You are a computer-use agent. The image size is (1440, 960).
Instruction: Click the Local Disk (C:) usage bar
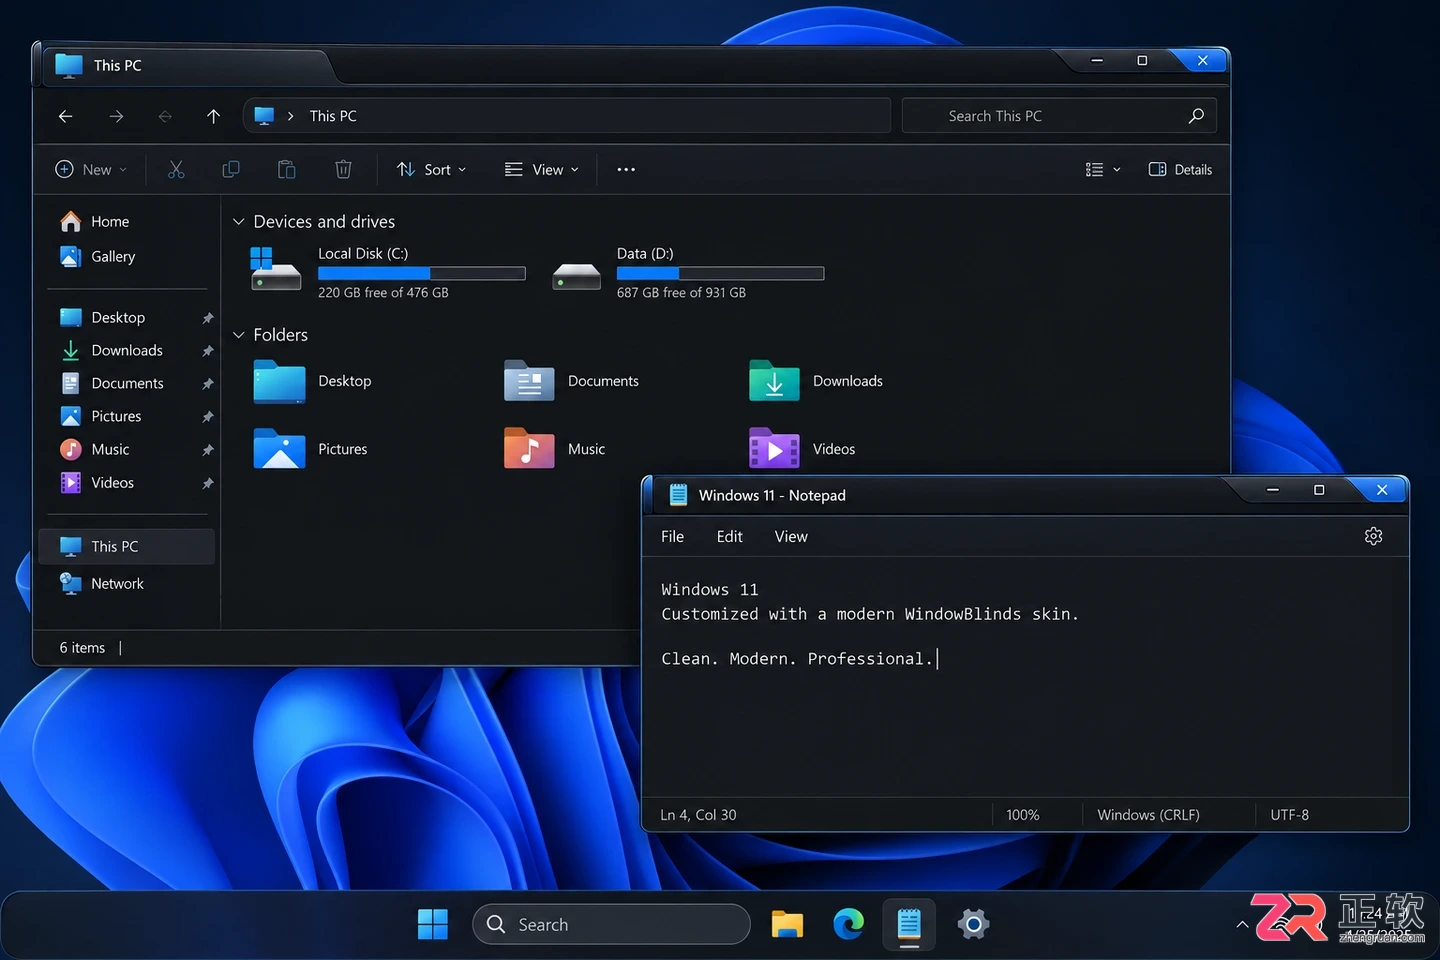[x=422, y=274]
